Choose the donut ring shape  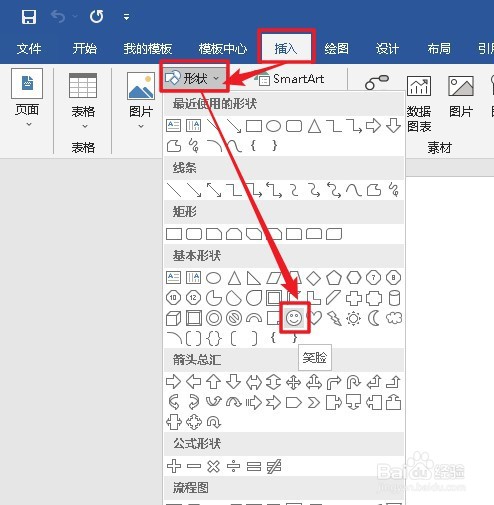tap(214, 318)
